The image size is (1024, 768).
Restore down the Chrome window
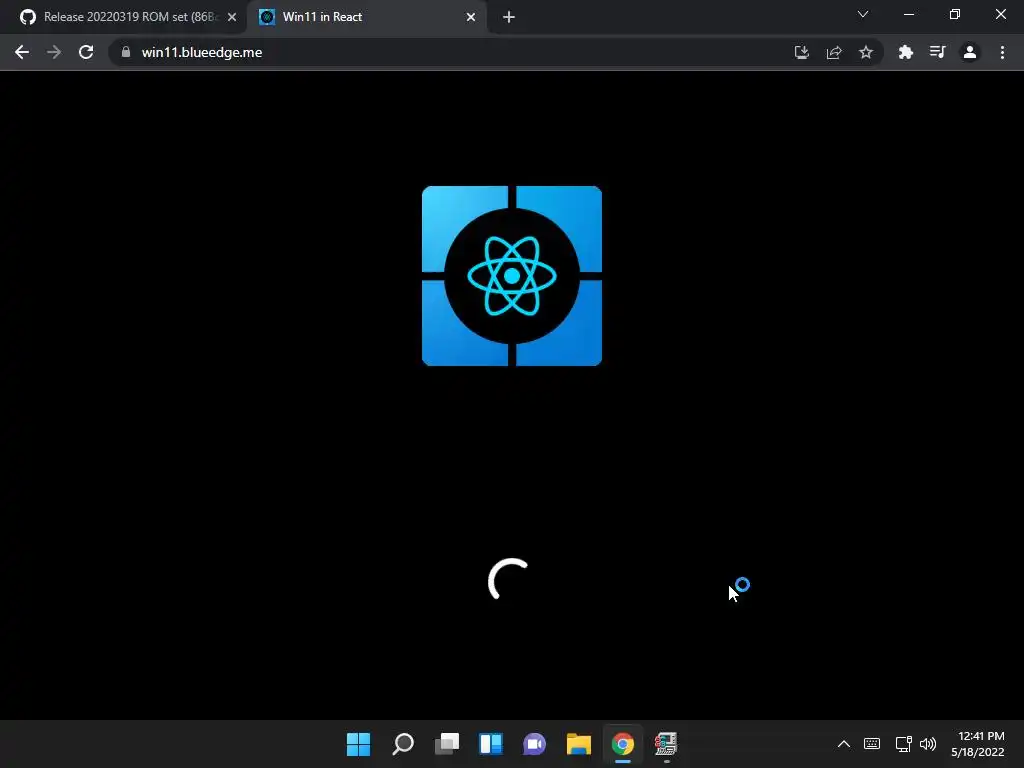[x=955, y=14]
